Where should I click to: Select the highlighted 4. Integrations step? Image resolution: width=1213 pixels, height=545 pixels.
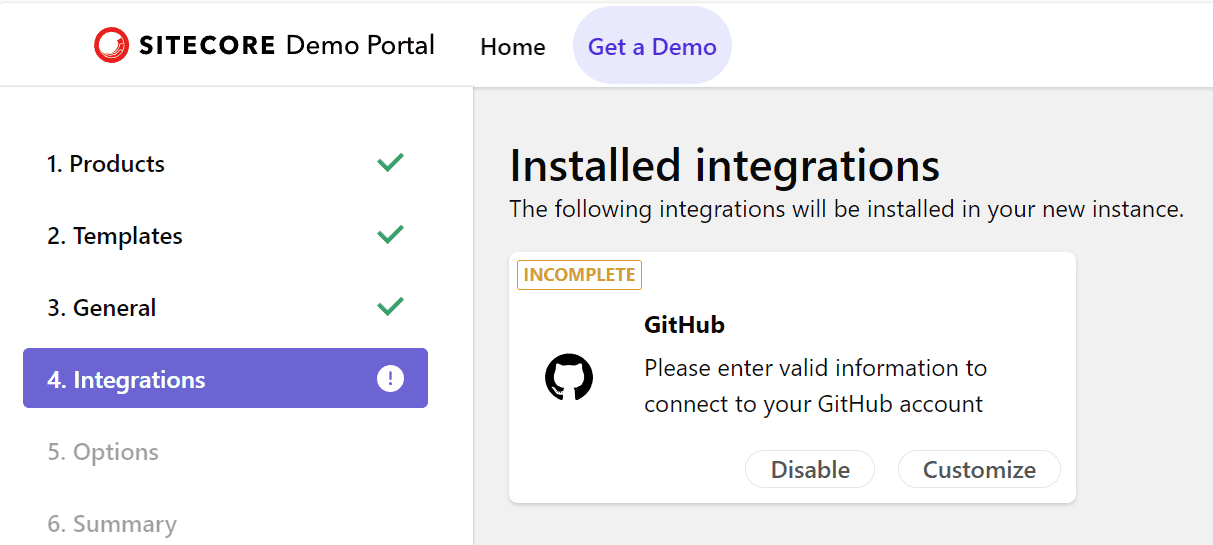126,380
